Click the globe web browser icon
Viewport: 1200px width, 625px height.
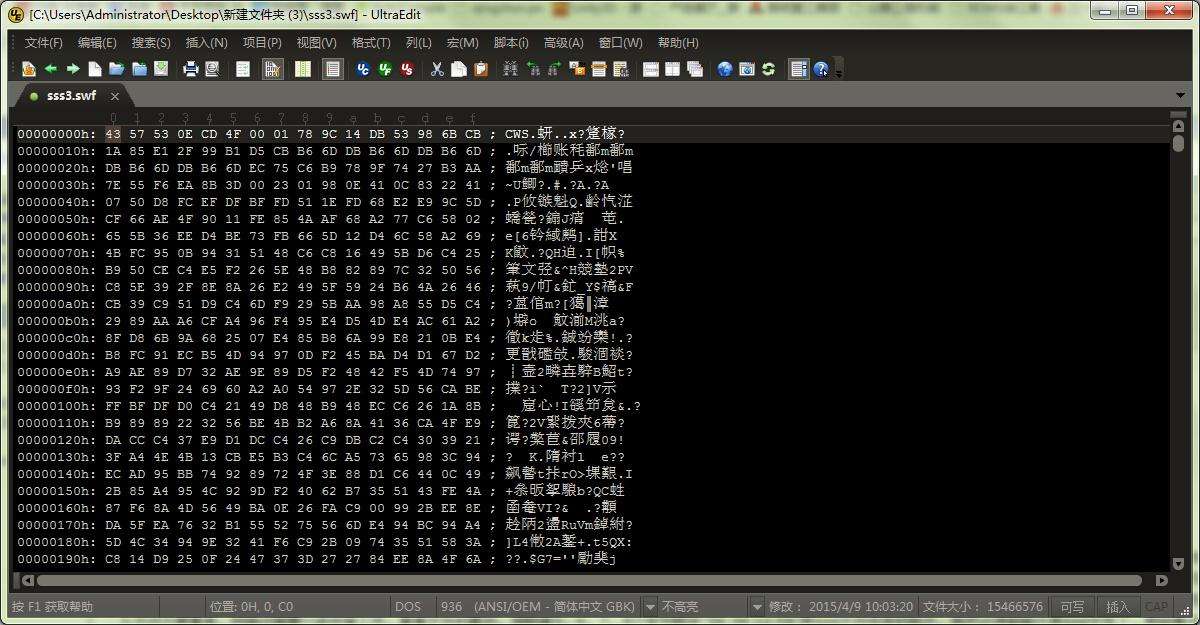725,69
